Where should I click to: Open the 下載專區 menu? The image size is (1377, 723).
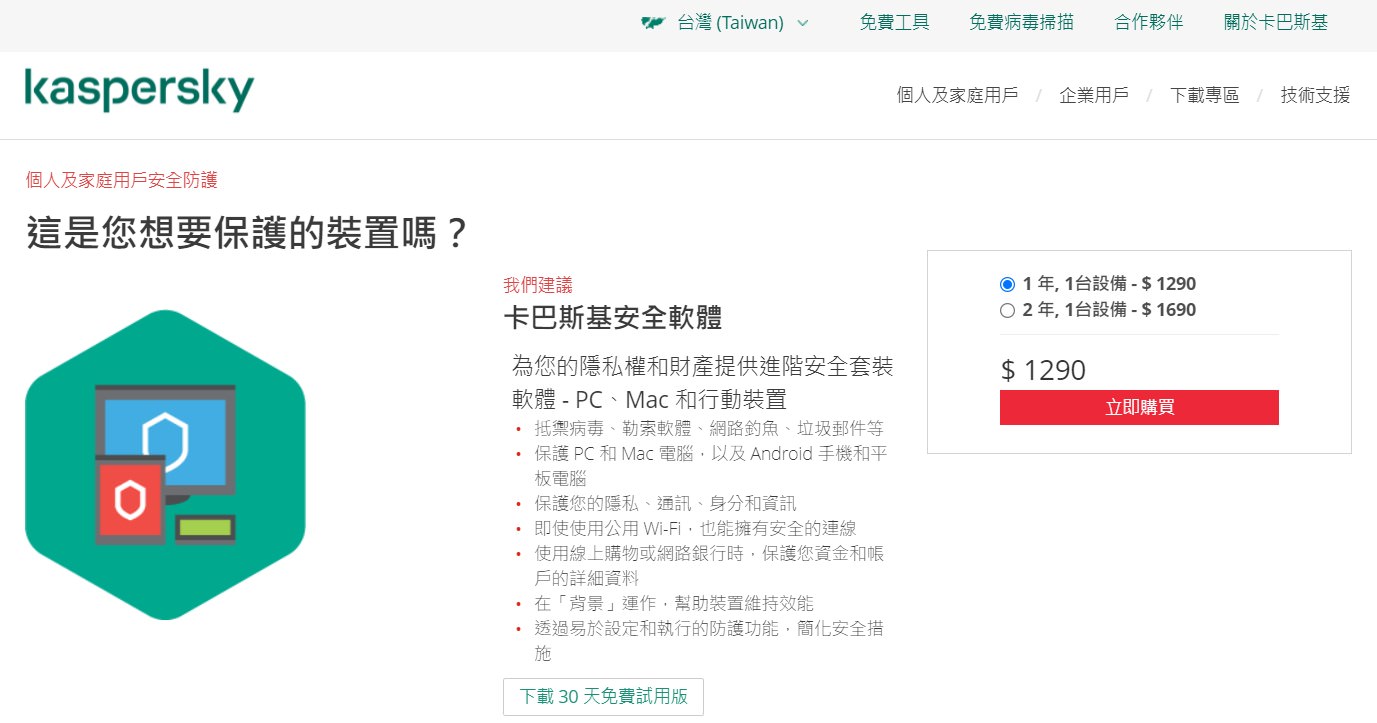[1204, 95]
